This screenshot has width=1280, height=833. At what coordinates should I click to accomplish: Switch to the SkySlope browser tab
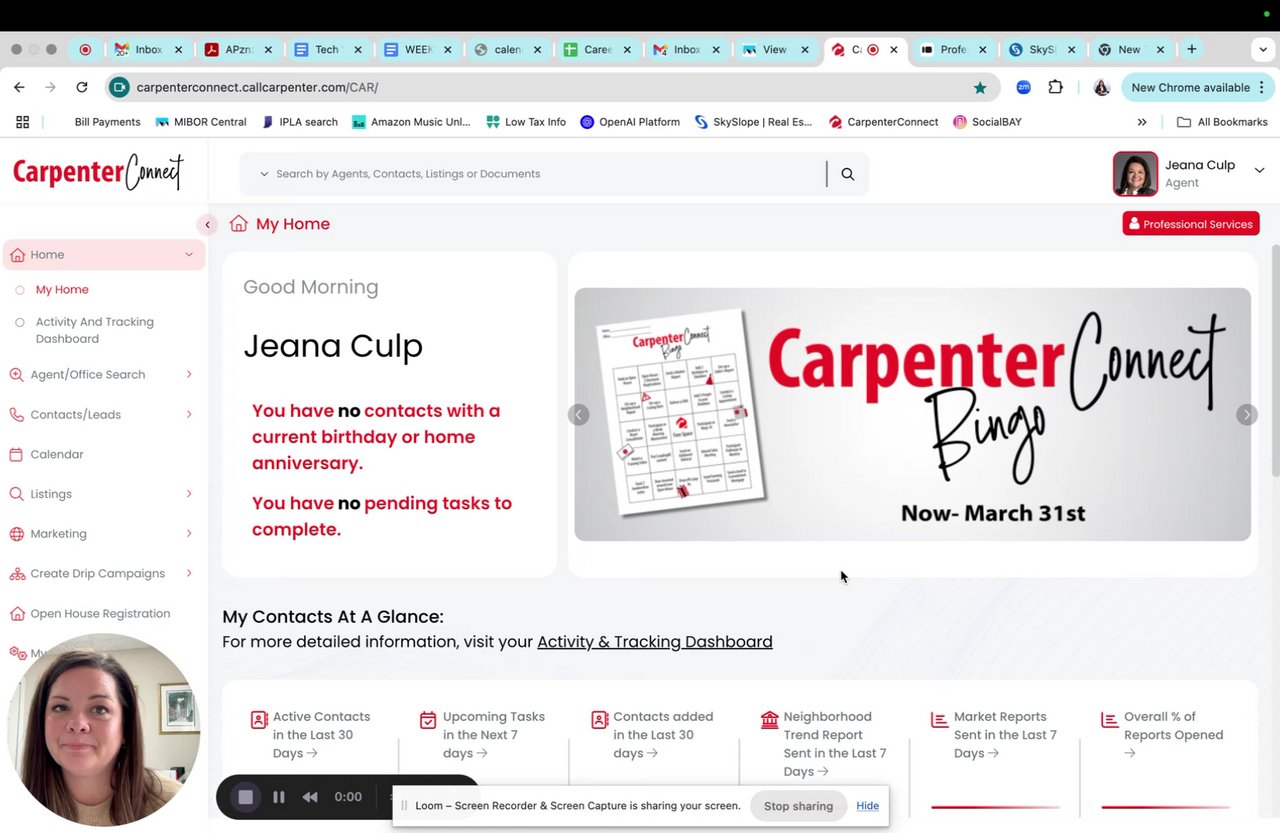click(1042, 49)
